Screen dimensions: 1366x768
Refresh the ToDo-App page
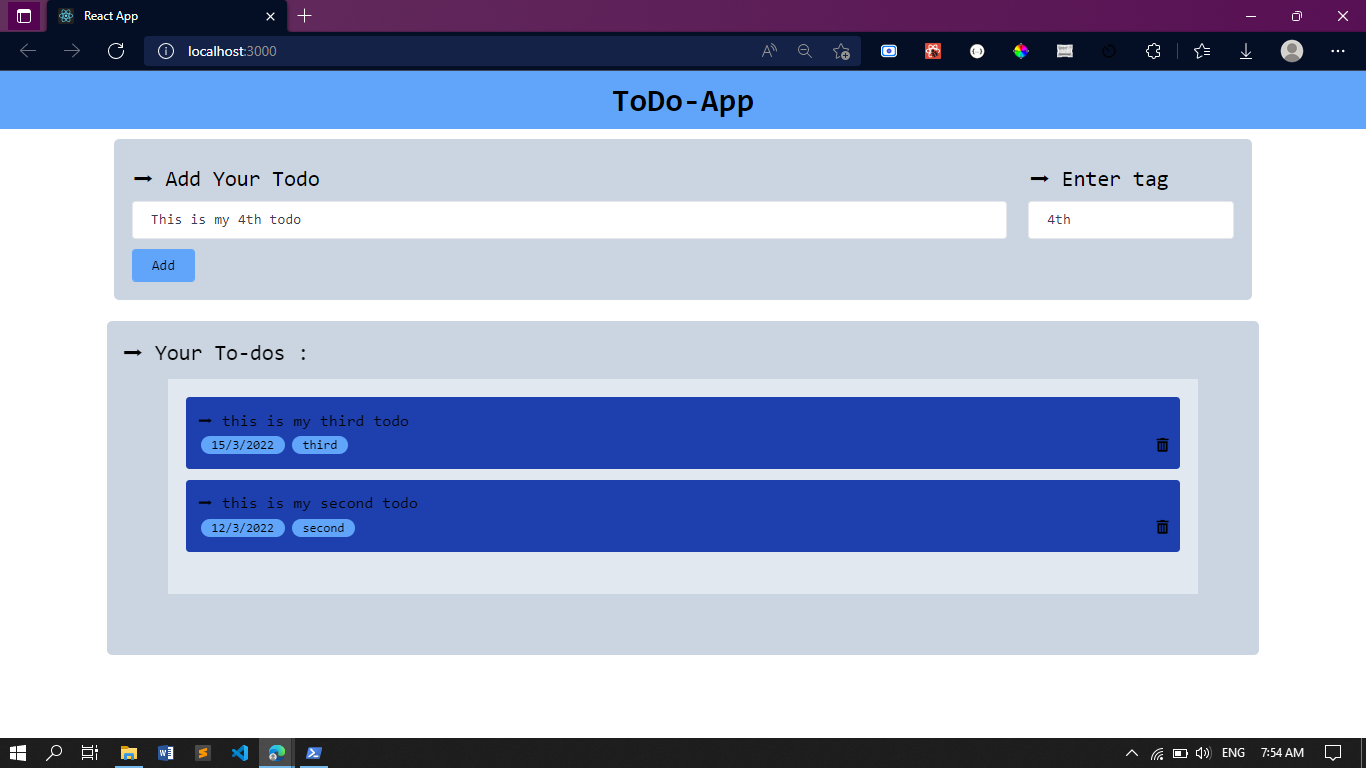click(x=116, y=51)
